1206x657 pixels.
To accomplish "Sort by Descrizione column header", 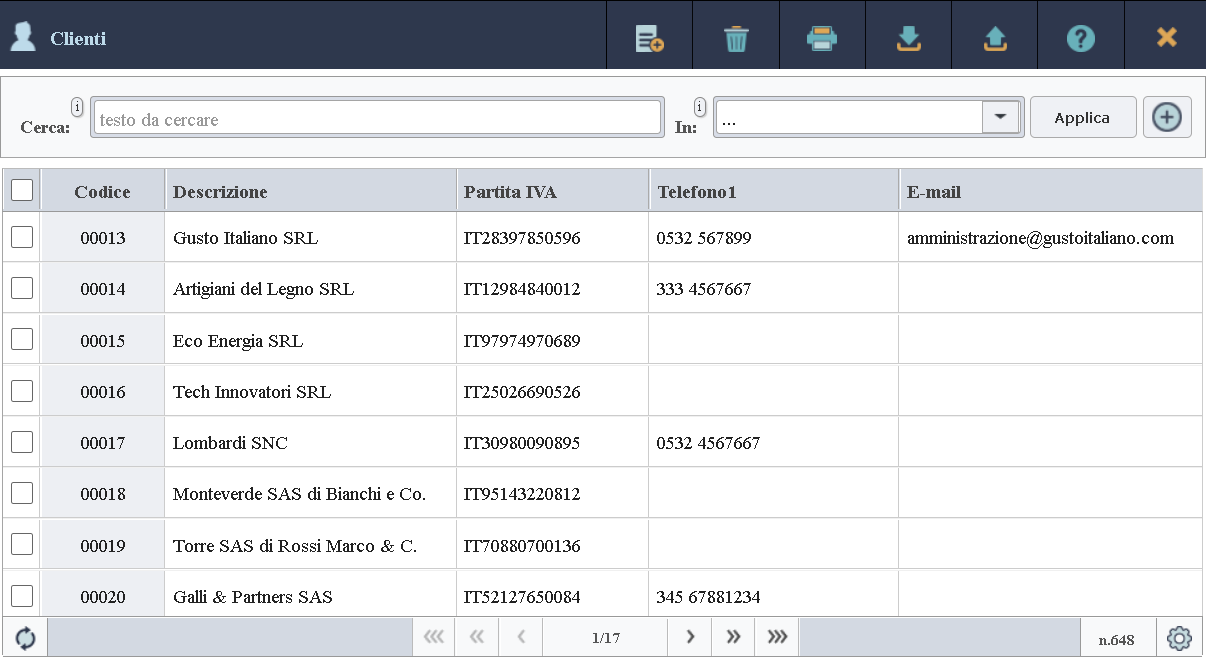I will 220,192.
